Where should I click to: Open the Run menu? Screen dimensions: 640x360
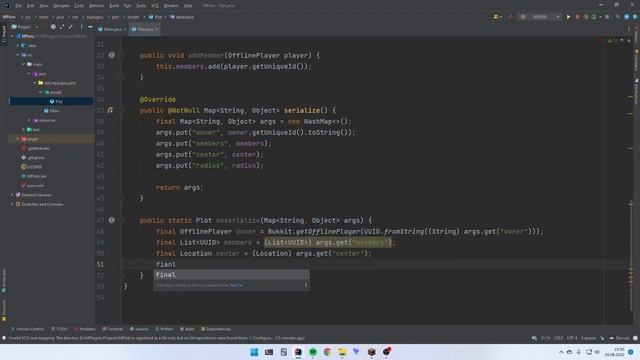(x=127, y=6)
